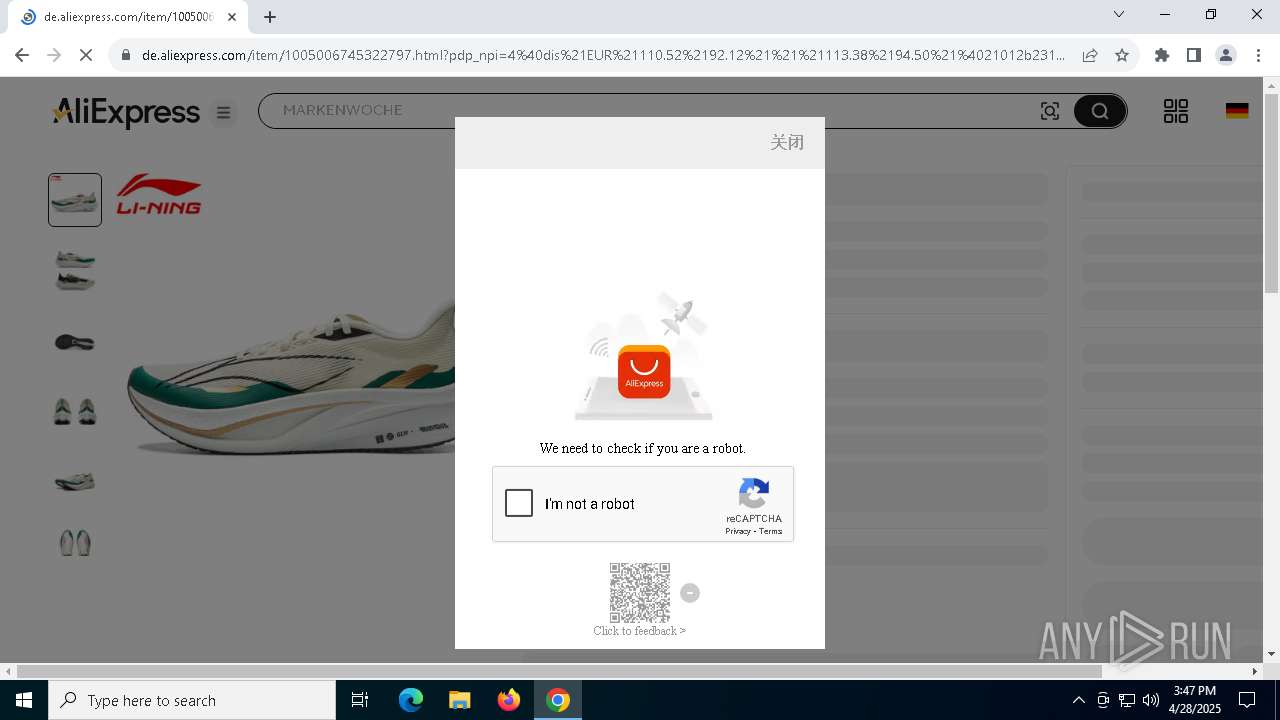Open the network icon in tray

(x=1127, y=700)
